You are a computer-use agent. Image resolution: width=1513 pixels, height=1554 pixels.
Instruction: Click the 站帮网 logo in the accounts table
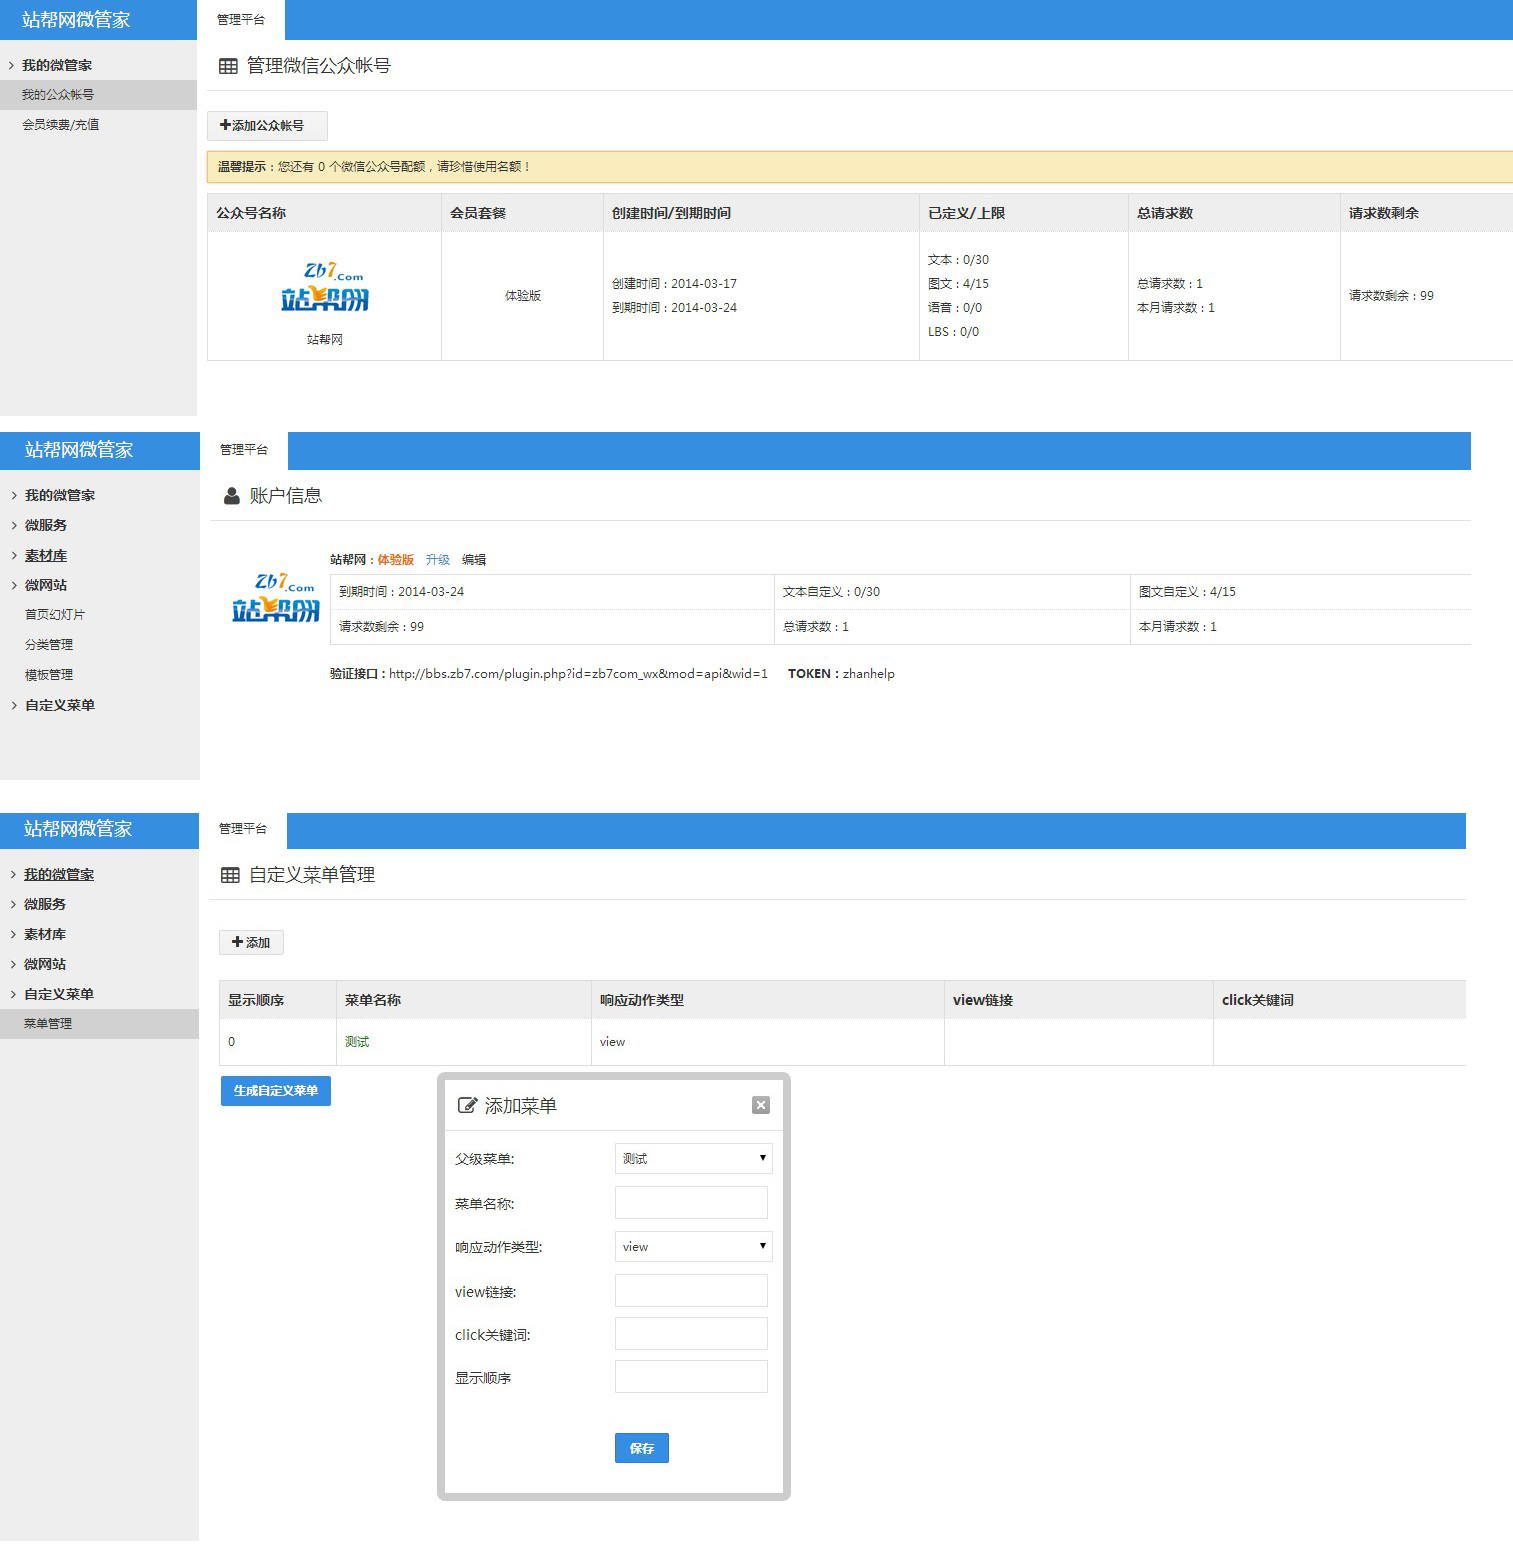[324, 288]
